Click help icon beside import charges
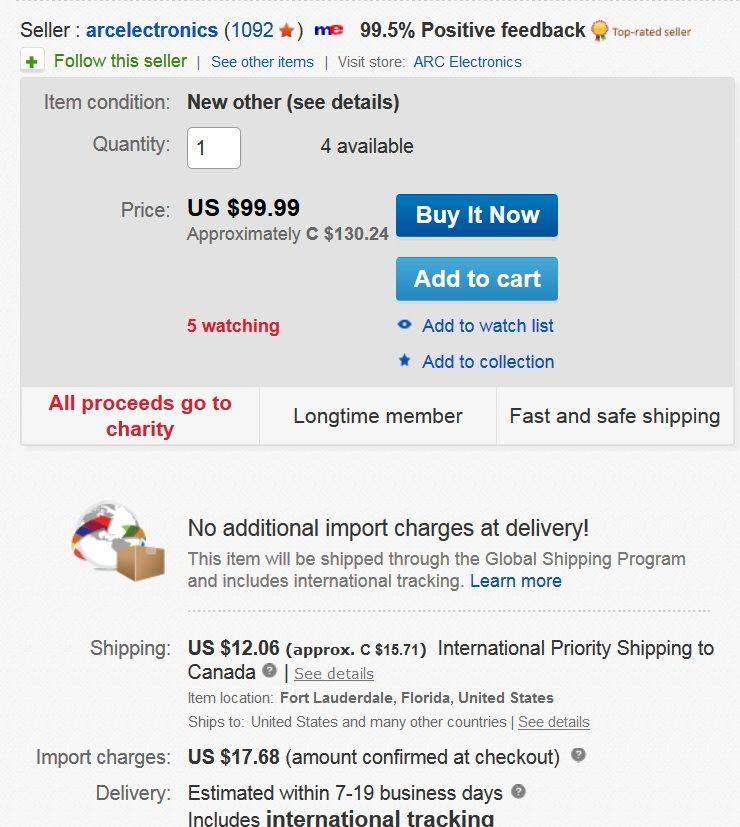740x827 pixels. 578,755
